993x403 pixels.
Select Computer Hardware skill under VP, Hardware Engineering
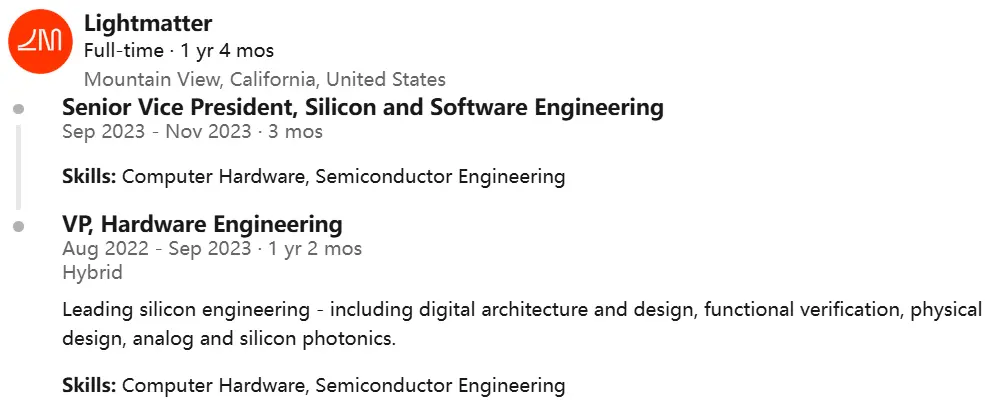213,385
